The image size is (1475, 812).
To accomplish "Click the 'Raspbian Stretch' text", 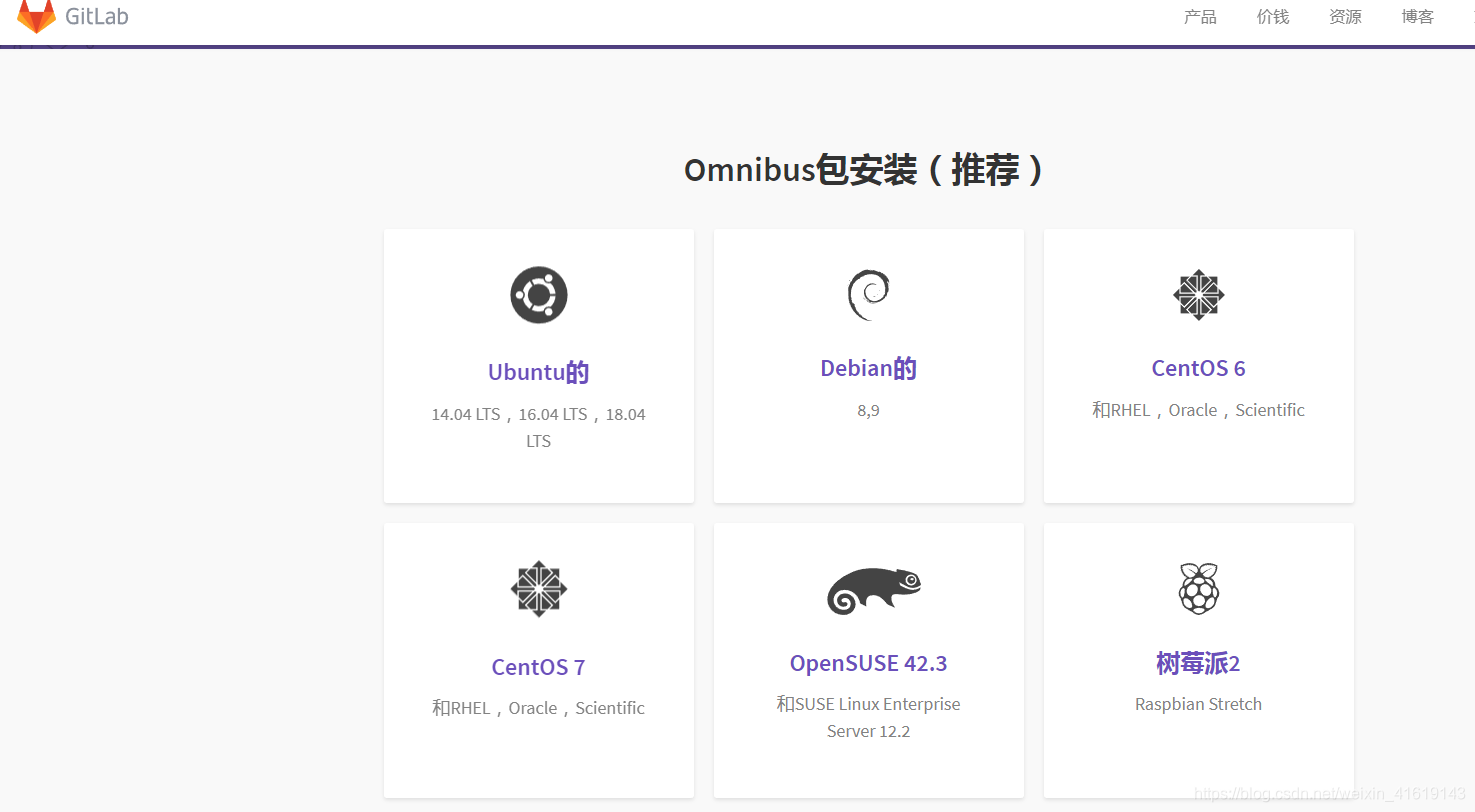I will (x=1199, y=704).
